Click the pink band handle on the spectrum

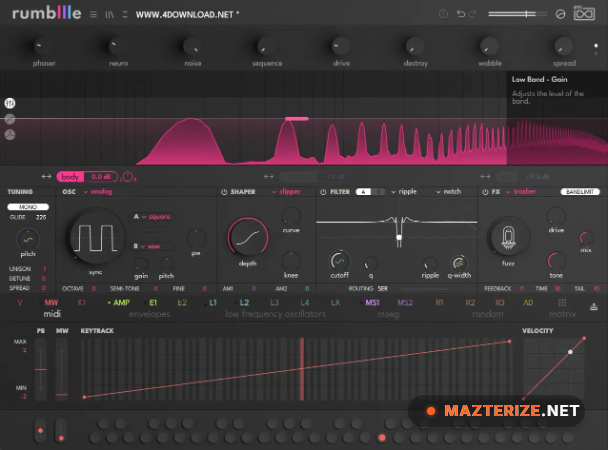(x=297, y=119)
